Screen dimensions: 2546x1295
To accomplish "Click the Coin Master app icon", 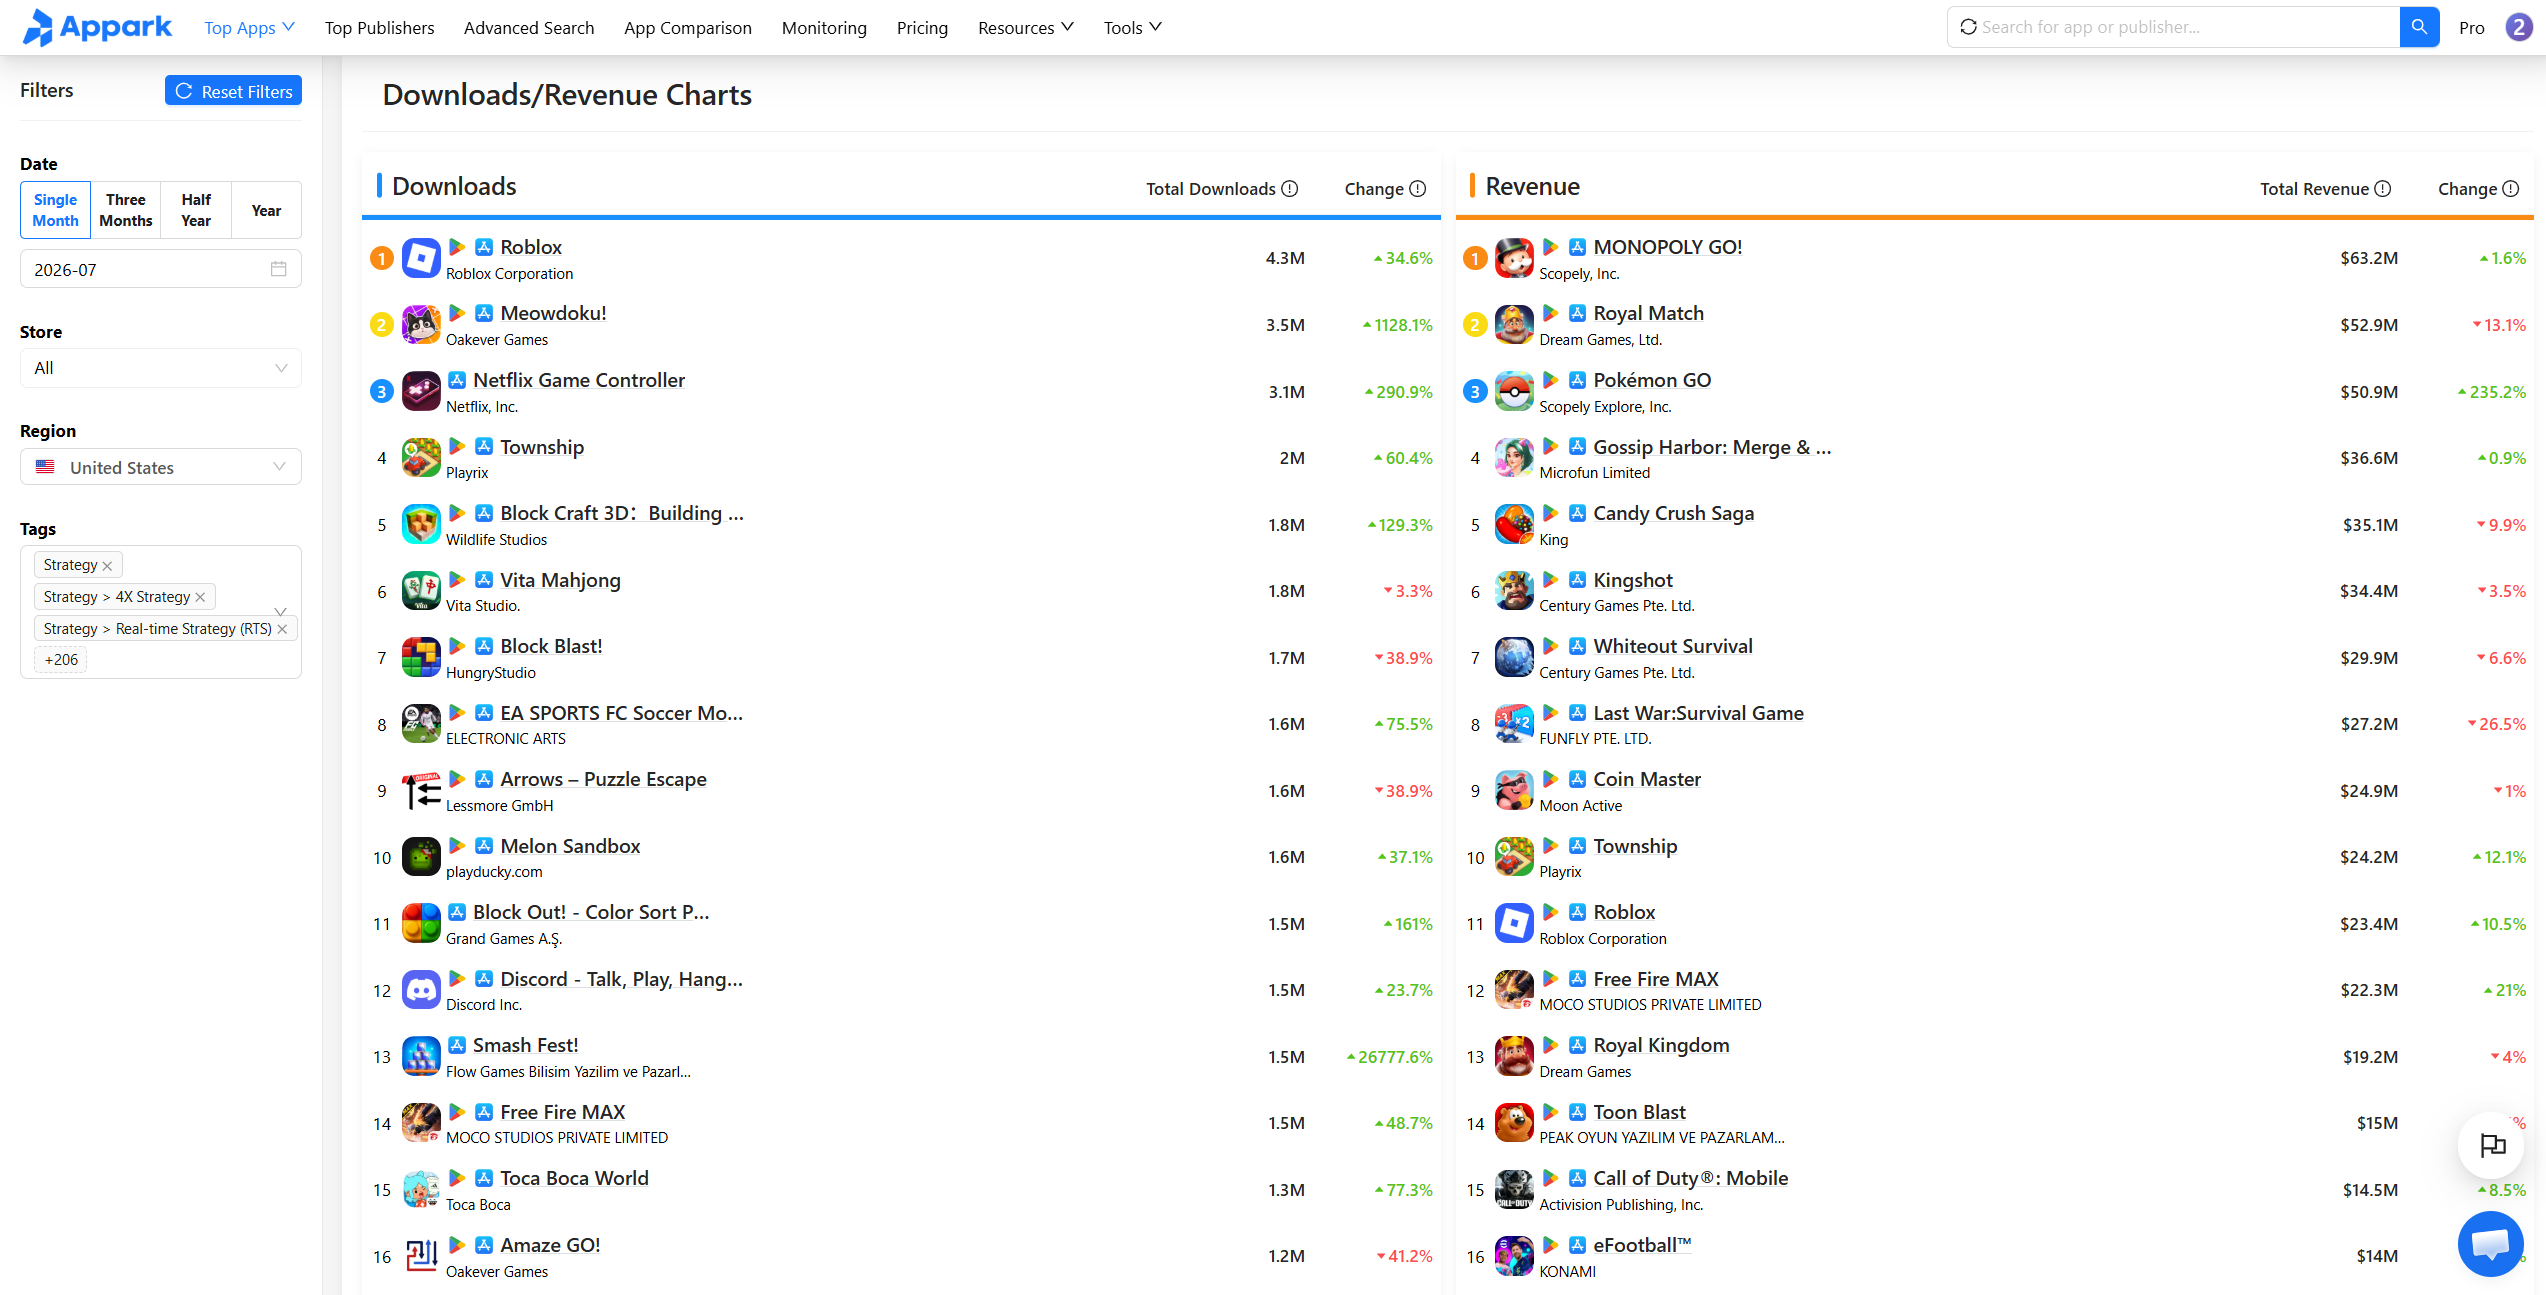I will pyautogui.click(x=1514, y=790).
